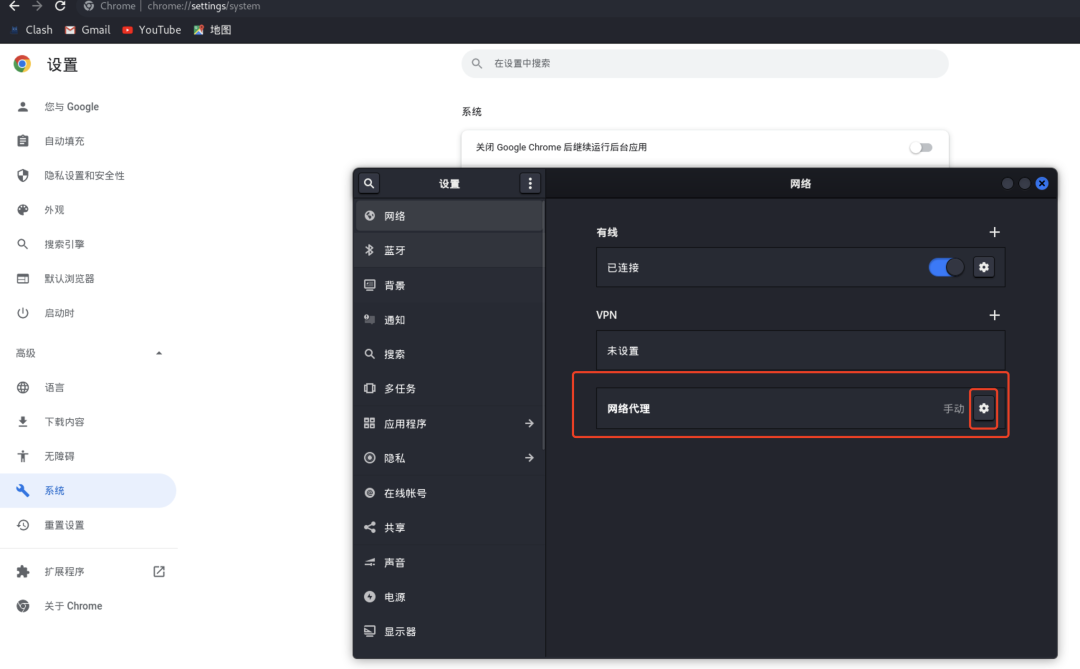
Task: Select 系统 in Chrome settings sidebar
Action: pyautogui.click(x=88, y=491)
